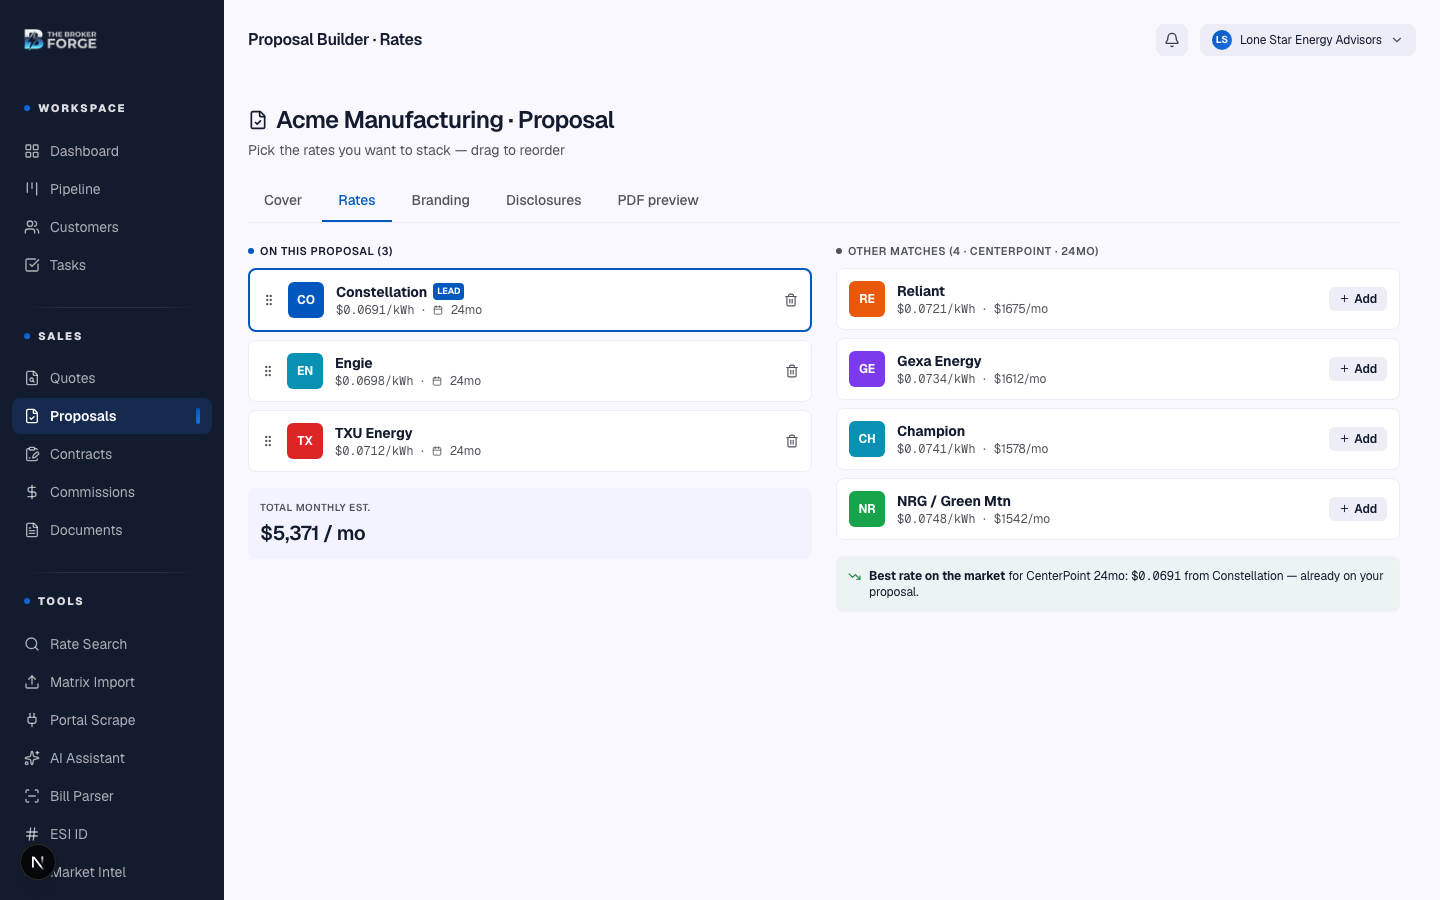Click the RE Reliant logo tile
Viewport: 1440px width, 900px height.
pyautogui.click(x=867, y=299)
